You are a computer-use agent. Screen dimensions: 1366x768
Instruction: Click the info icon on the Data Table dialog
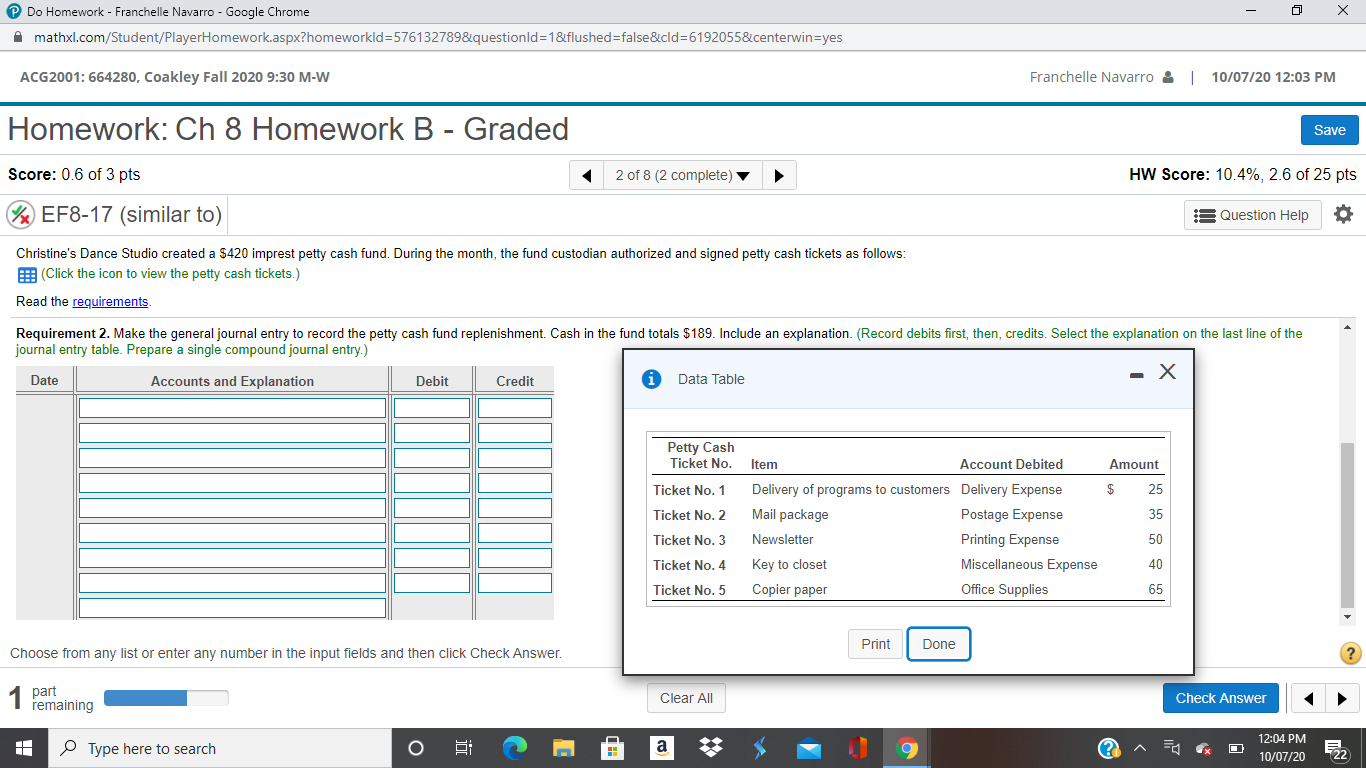(652, 378)
